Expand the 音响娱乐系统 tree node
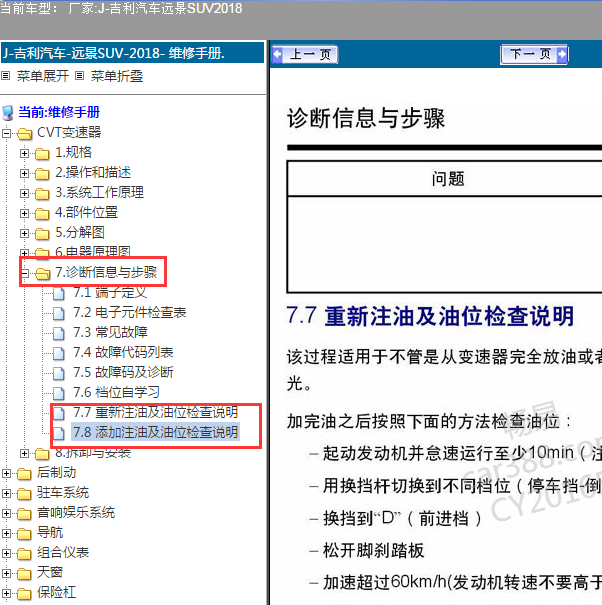The width and height of the screenshot is (602, 605). click(x=6, y=514)
